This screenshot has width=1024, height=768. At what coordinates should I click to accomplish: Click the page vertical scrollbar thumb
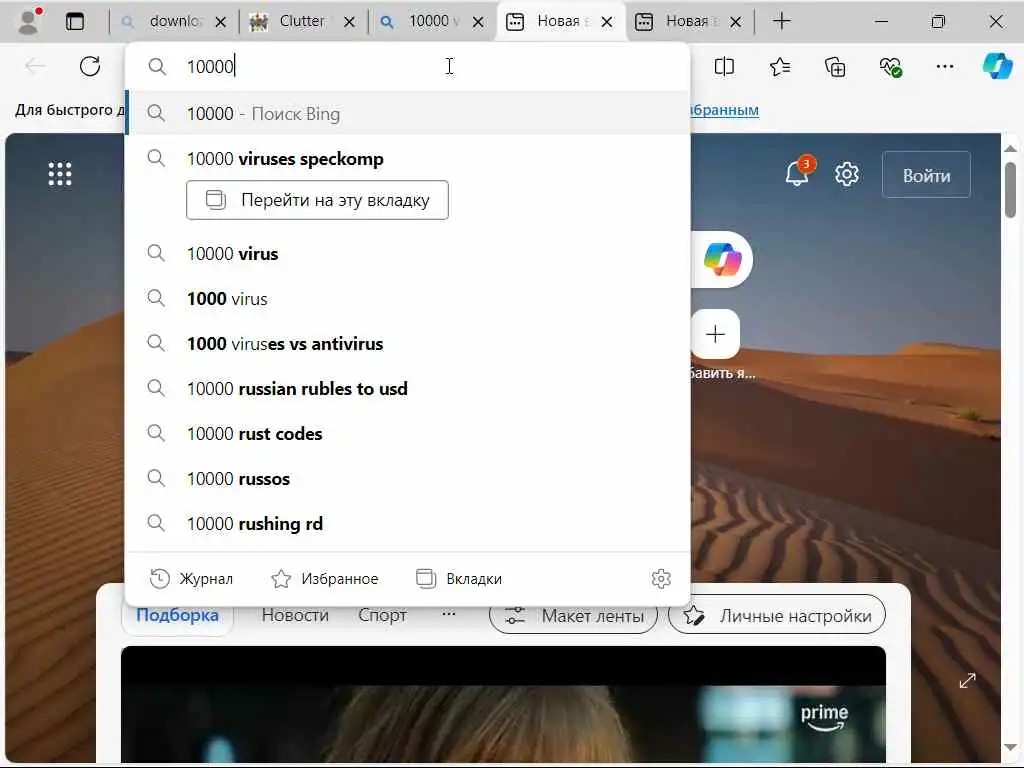point(1010,189)
